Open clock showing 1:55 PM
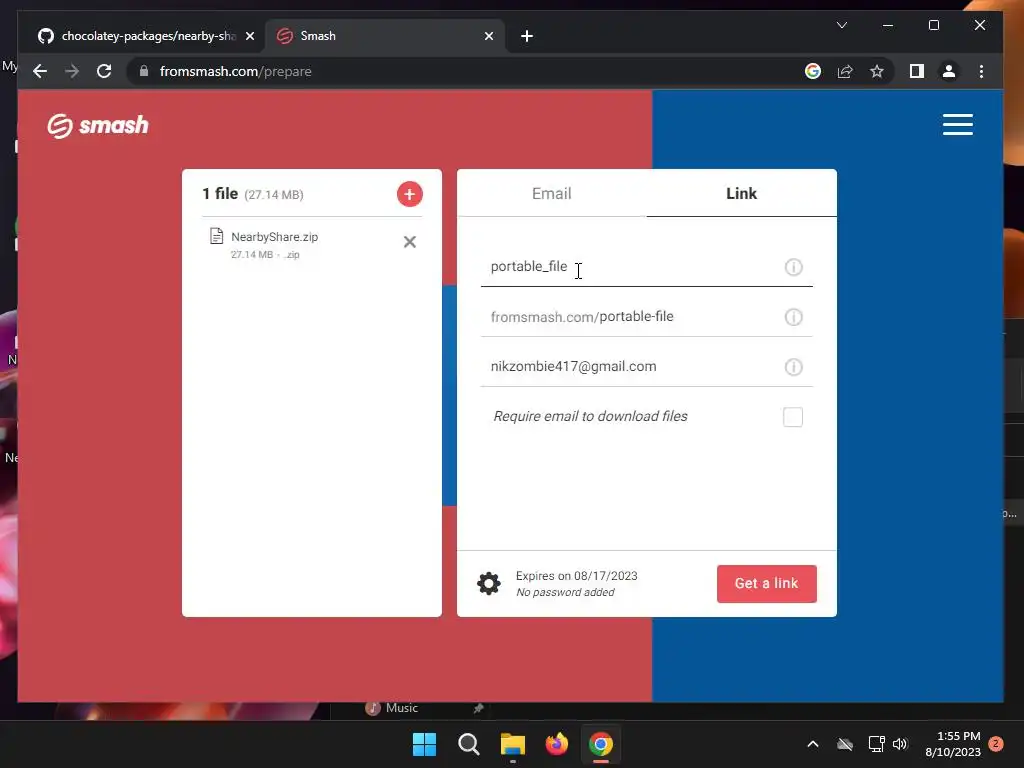Screen dimensions: 1024x768 pyautogui.click(x=953, y=744)
